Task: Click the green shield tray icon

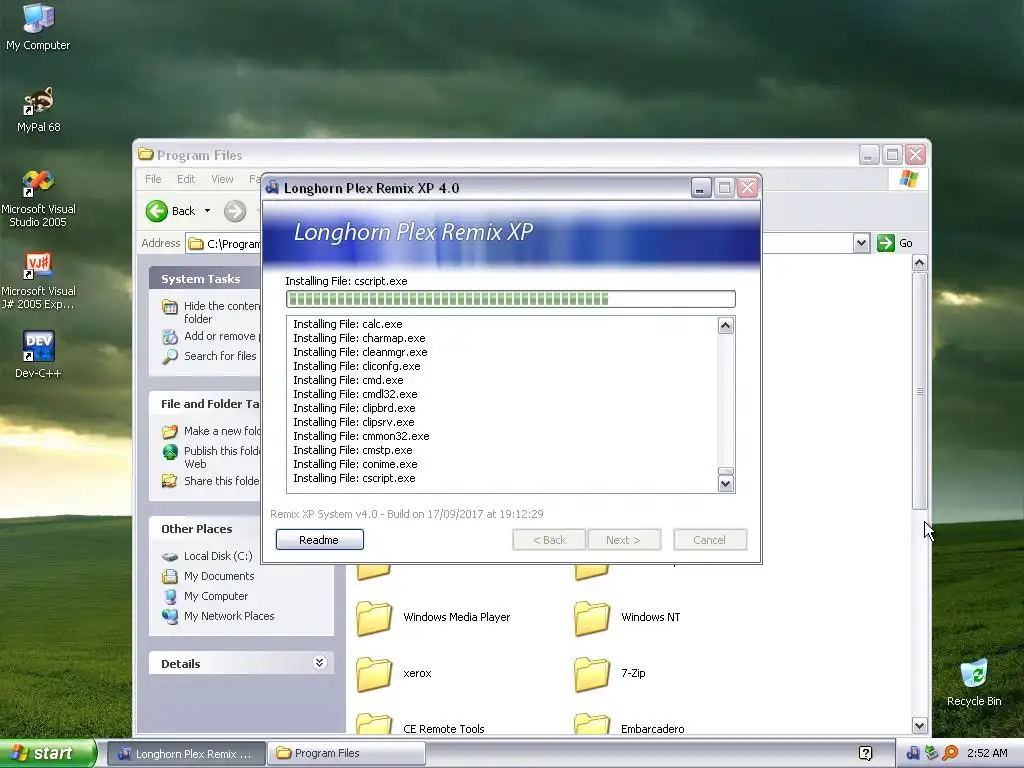Action: click(932, 753)
